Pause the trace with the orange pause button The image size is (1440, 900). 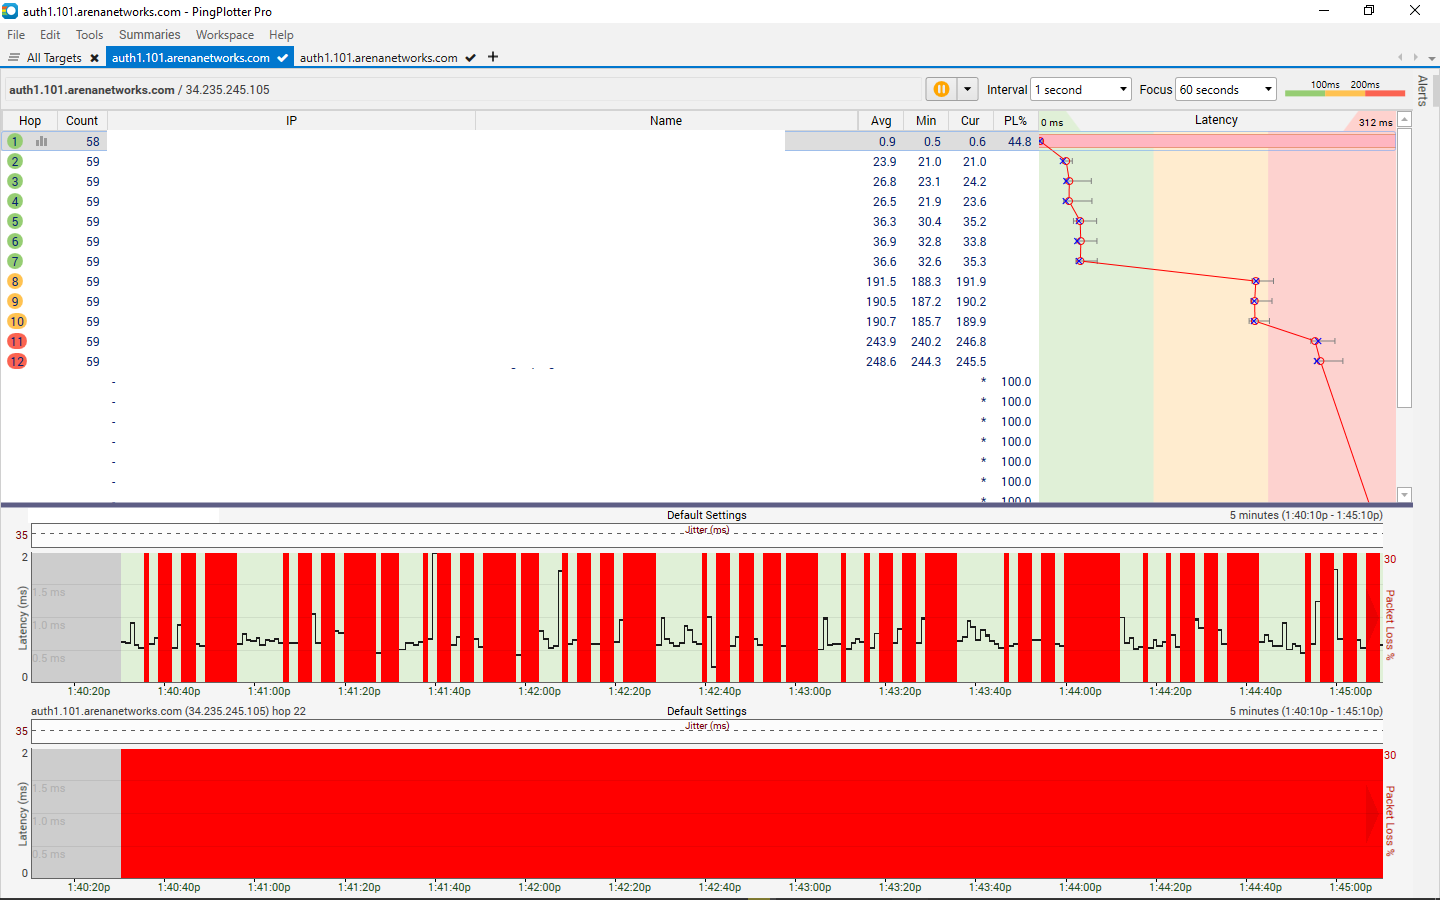point(941,89)
